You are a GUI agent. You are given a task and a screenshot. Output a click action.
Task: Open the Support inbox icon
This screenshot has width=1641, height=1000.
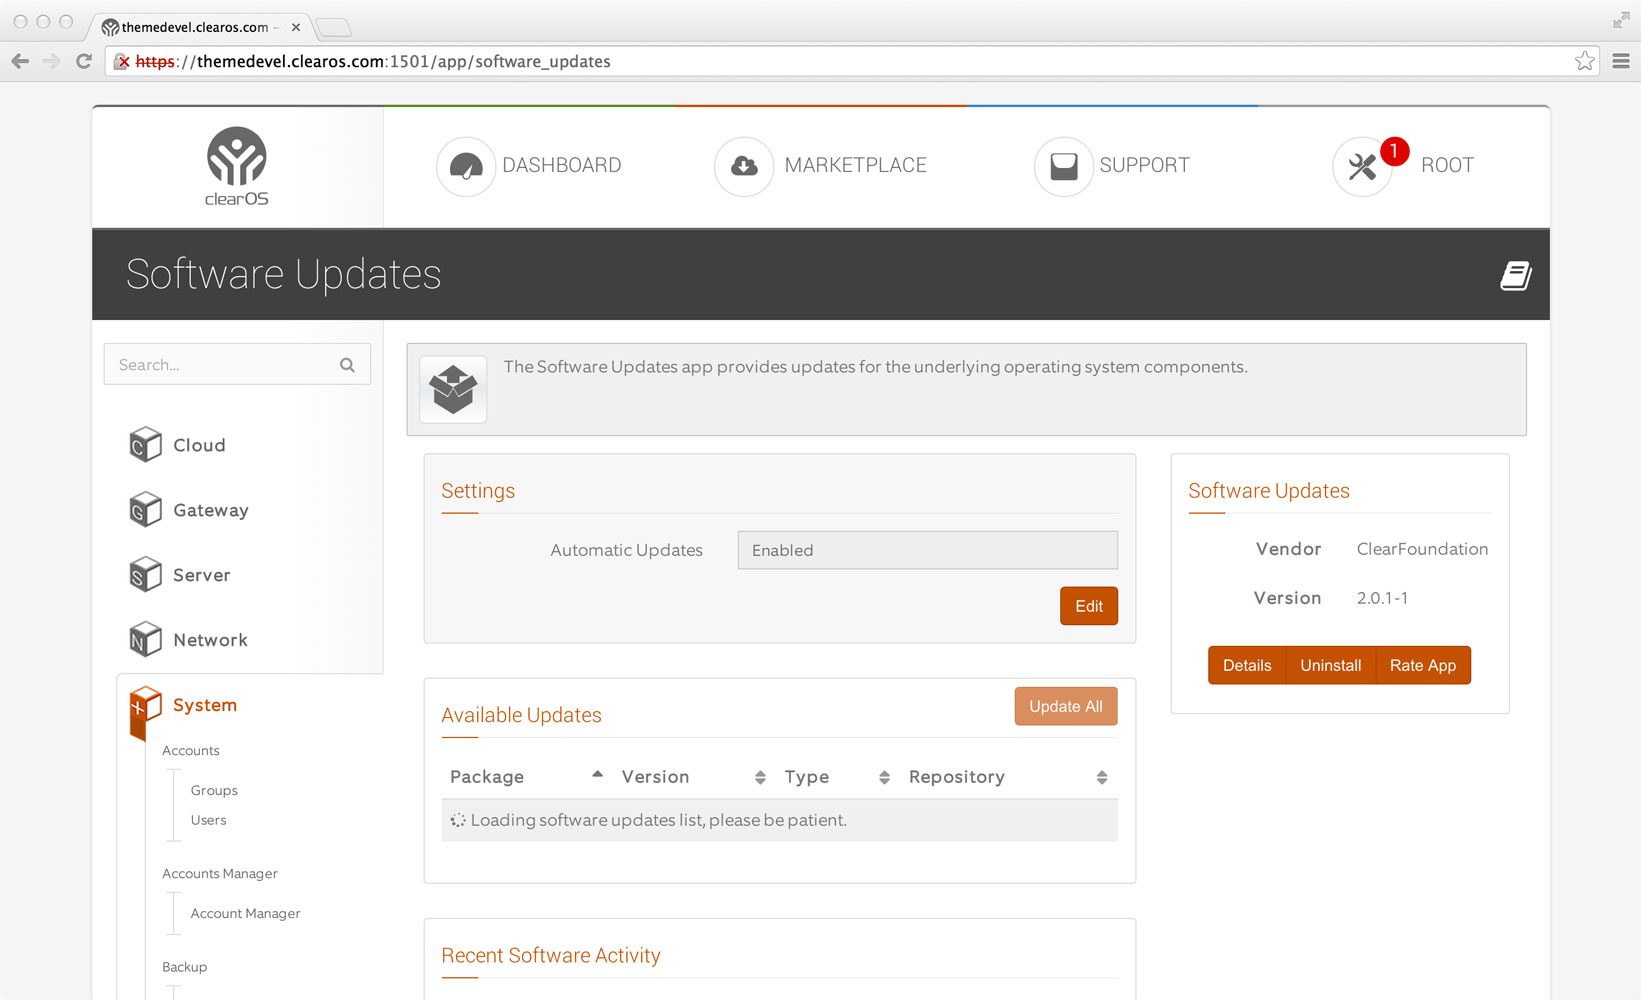coord(1064,166)
